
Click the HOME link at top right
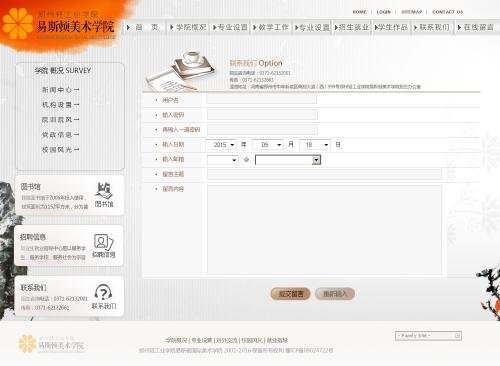click(x=359, y=12)
